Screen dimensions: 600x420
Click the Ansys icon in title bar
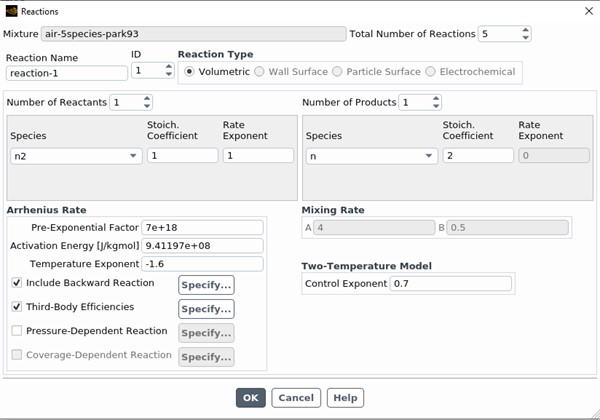coord(10,10)
